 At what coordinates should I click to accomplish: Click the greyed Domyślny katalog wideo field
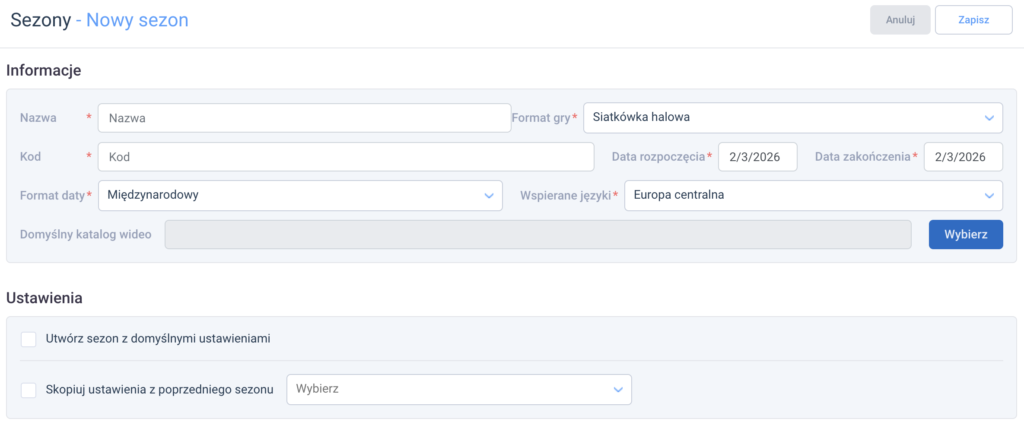(x=538, y=234)
